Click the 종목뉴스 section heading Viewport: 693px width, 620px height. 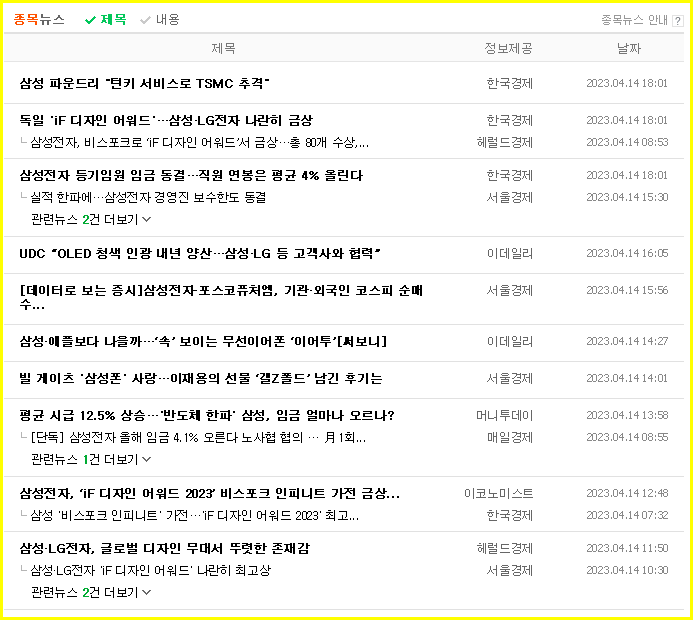pos(39,19)
